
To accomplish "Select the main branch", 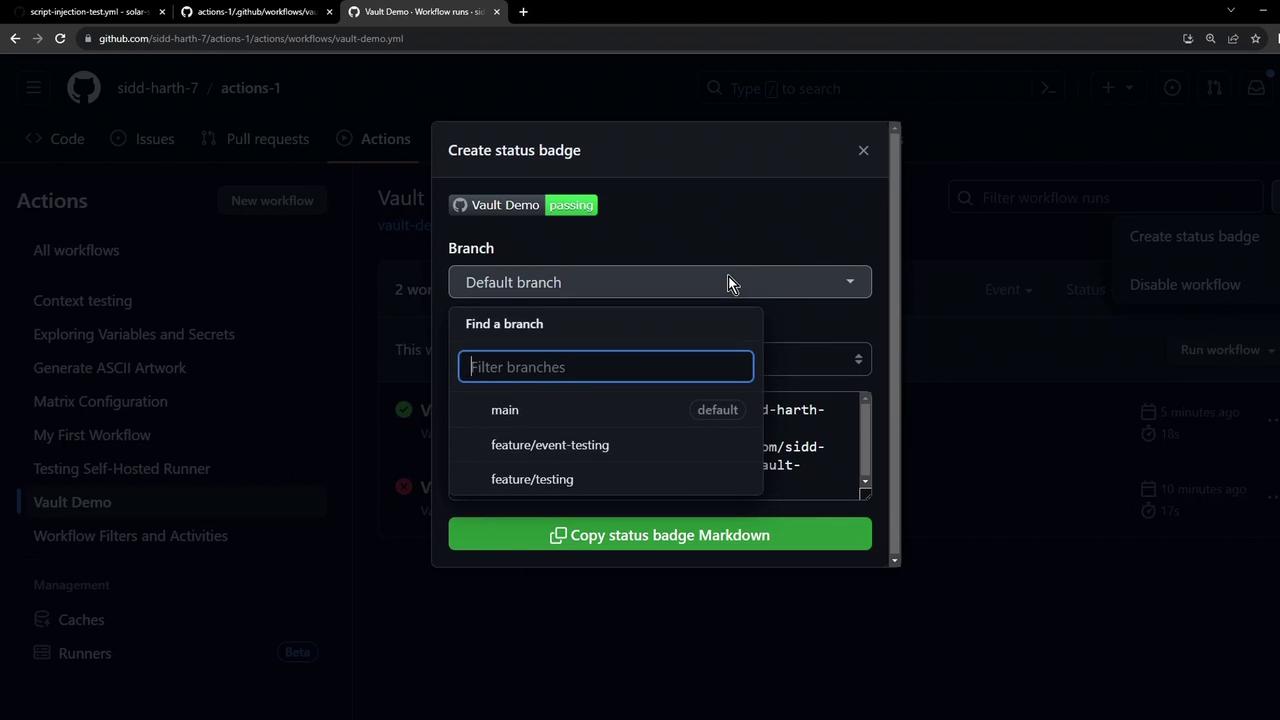I will point(606,410).
